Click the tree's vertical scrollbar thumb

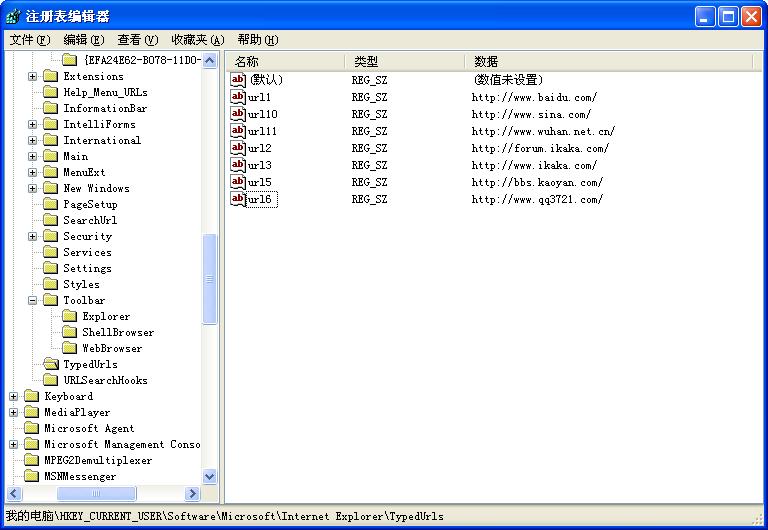click(x=210, y=279)
